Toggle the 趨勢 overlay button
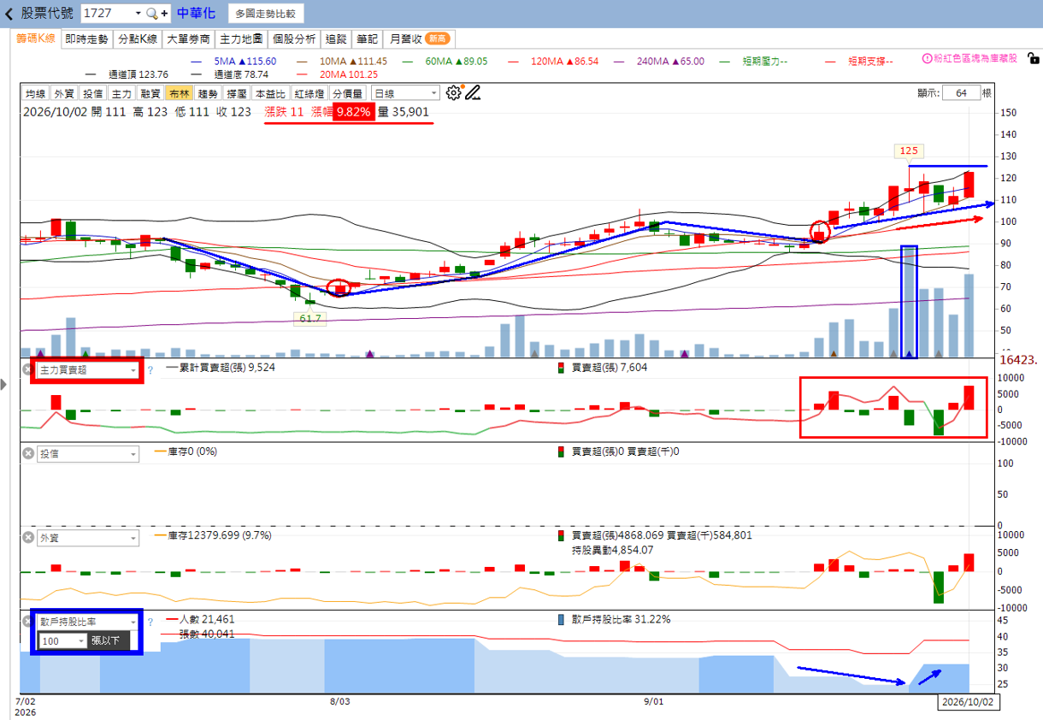 click(x=208, y=94)
